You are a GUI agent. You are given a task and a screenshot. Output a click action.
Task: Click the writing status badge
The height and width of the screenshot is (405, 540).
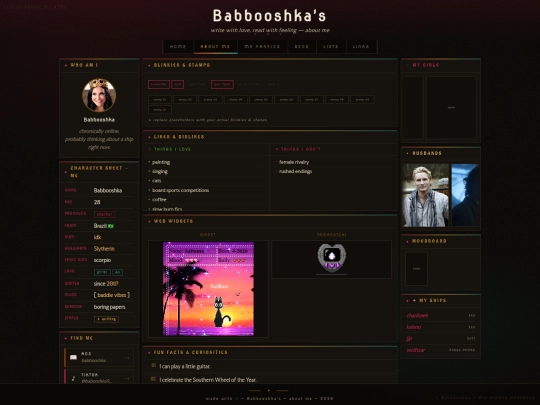pyautogui.click(x=106, y=319)
